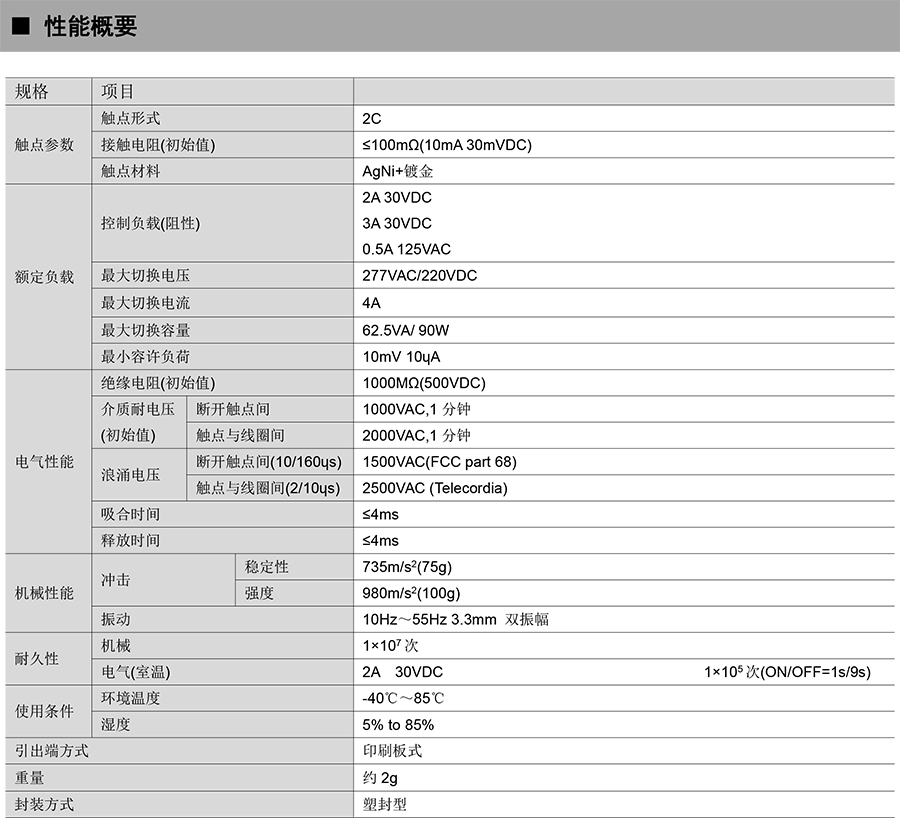
Task: Click the 触点形式 value 2C
Action: click(372, 118)
